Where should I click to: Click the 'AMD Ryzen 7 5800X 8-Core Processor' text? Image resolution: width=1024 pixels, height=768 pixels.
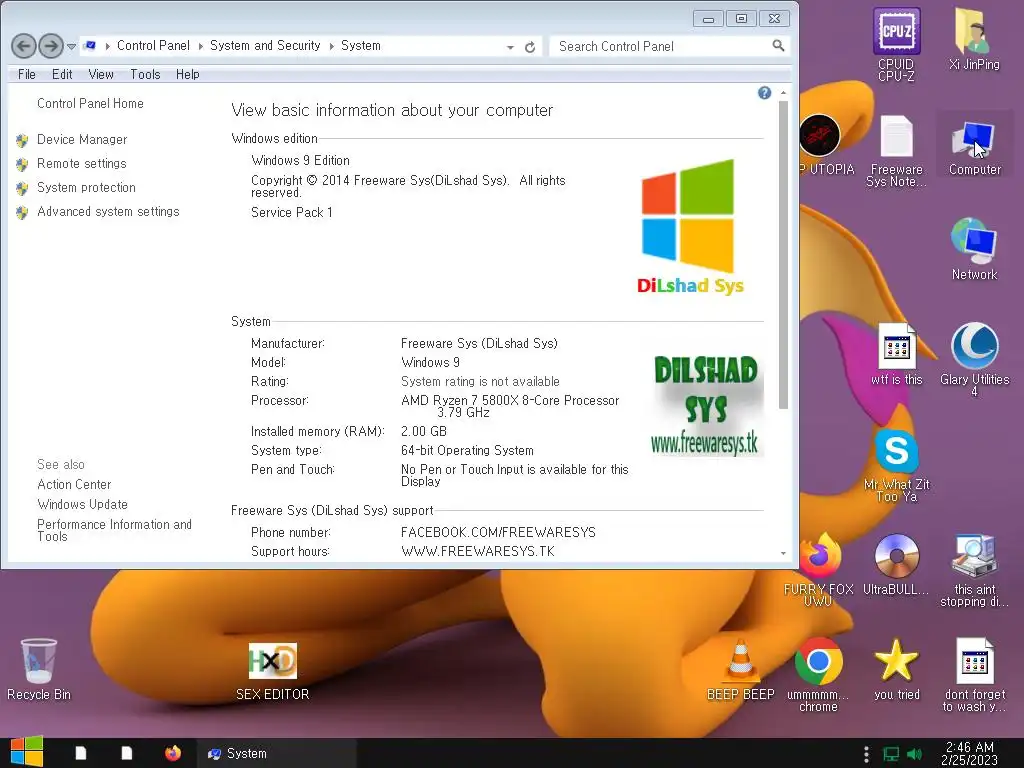(x=509, y=400)
